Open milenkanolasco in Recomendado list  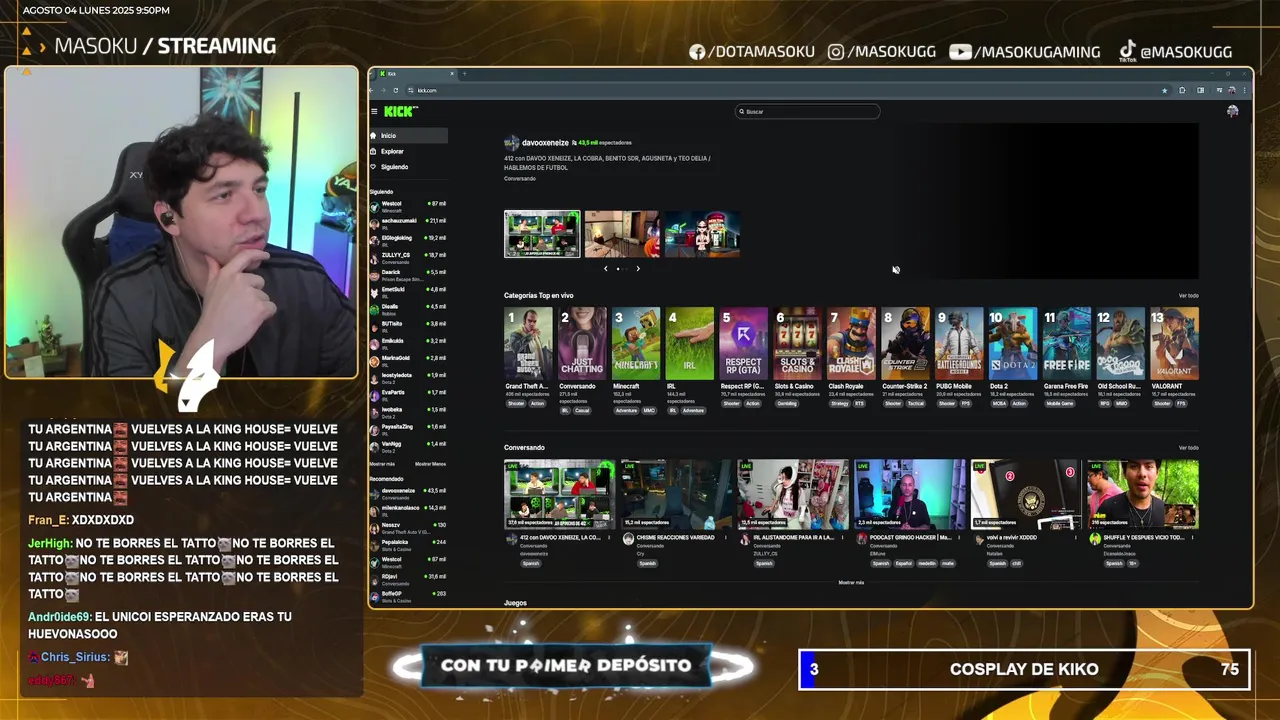pos(408,510)
